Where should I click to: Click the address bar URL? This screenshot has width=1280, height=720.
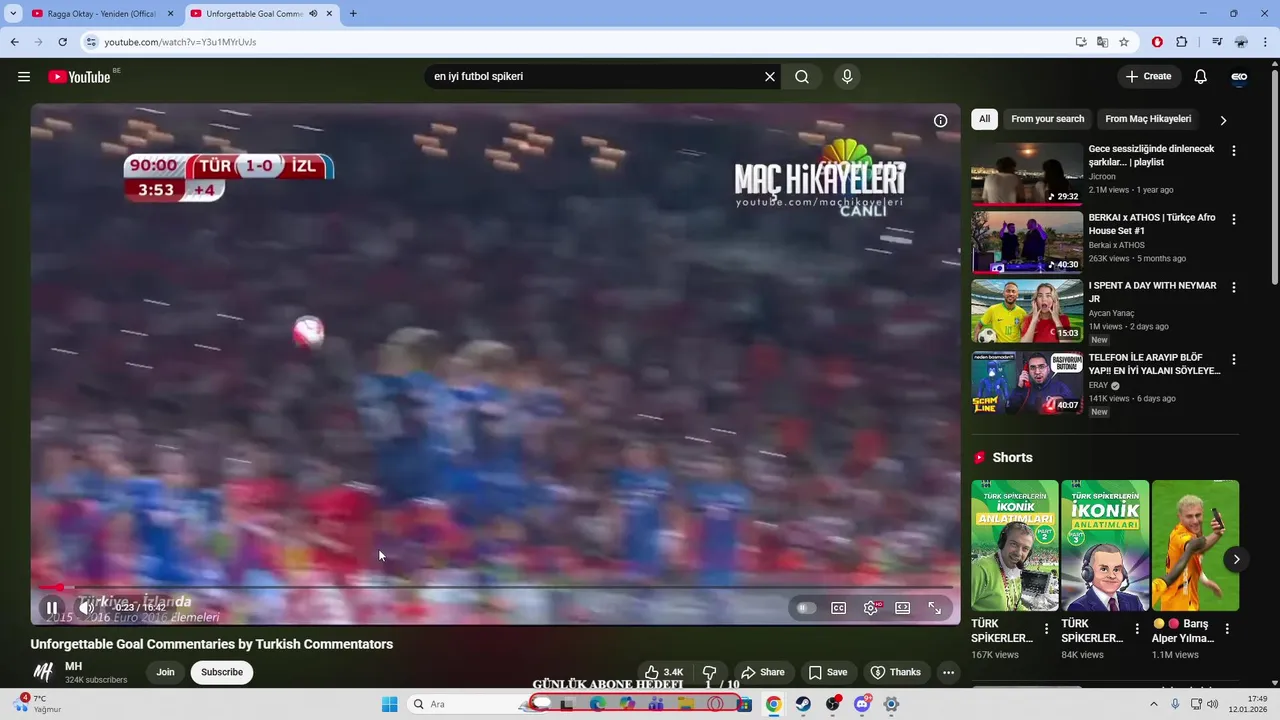coord(180,42)
